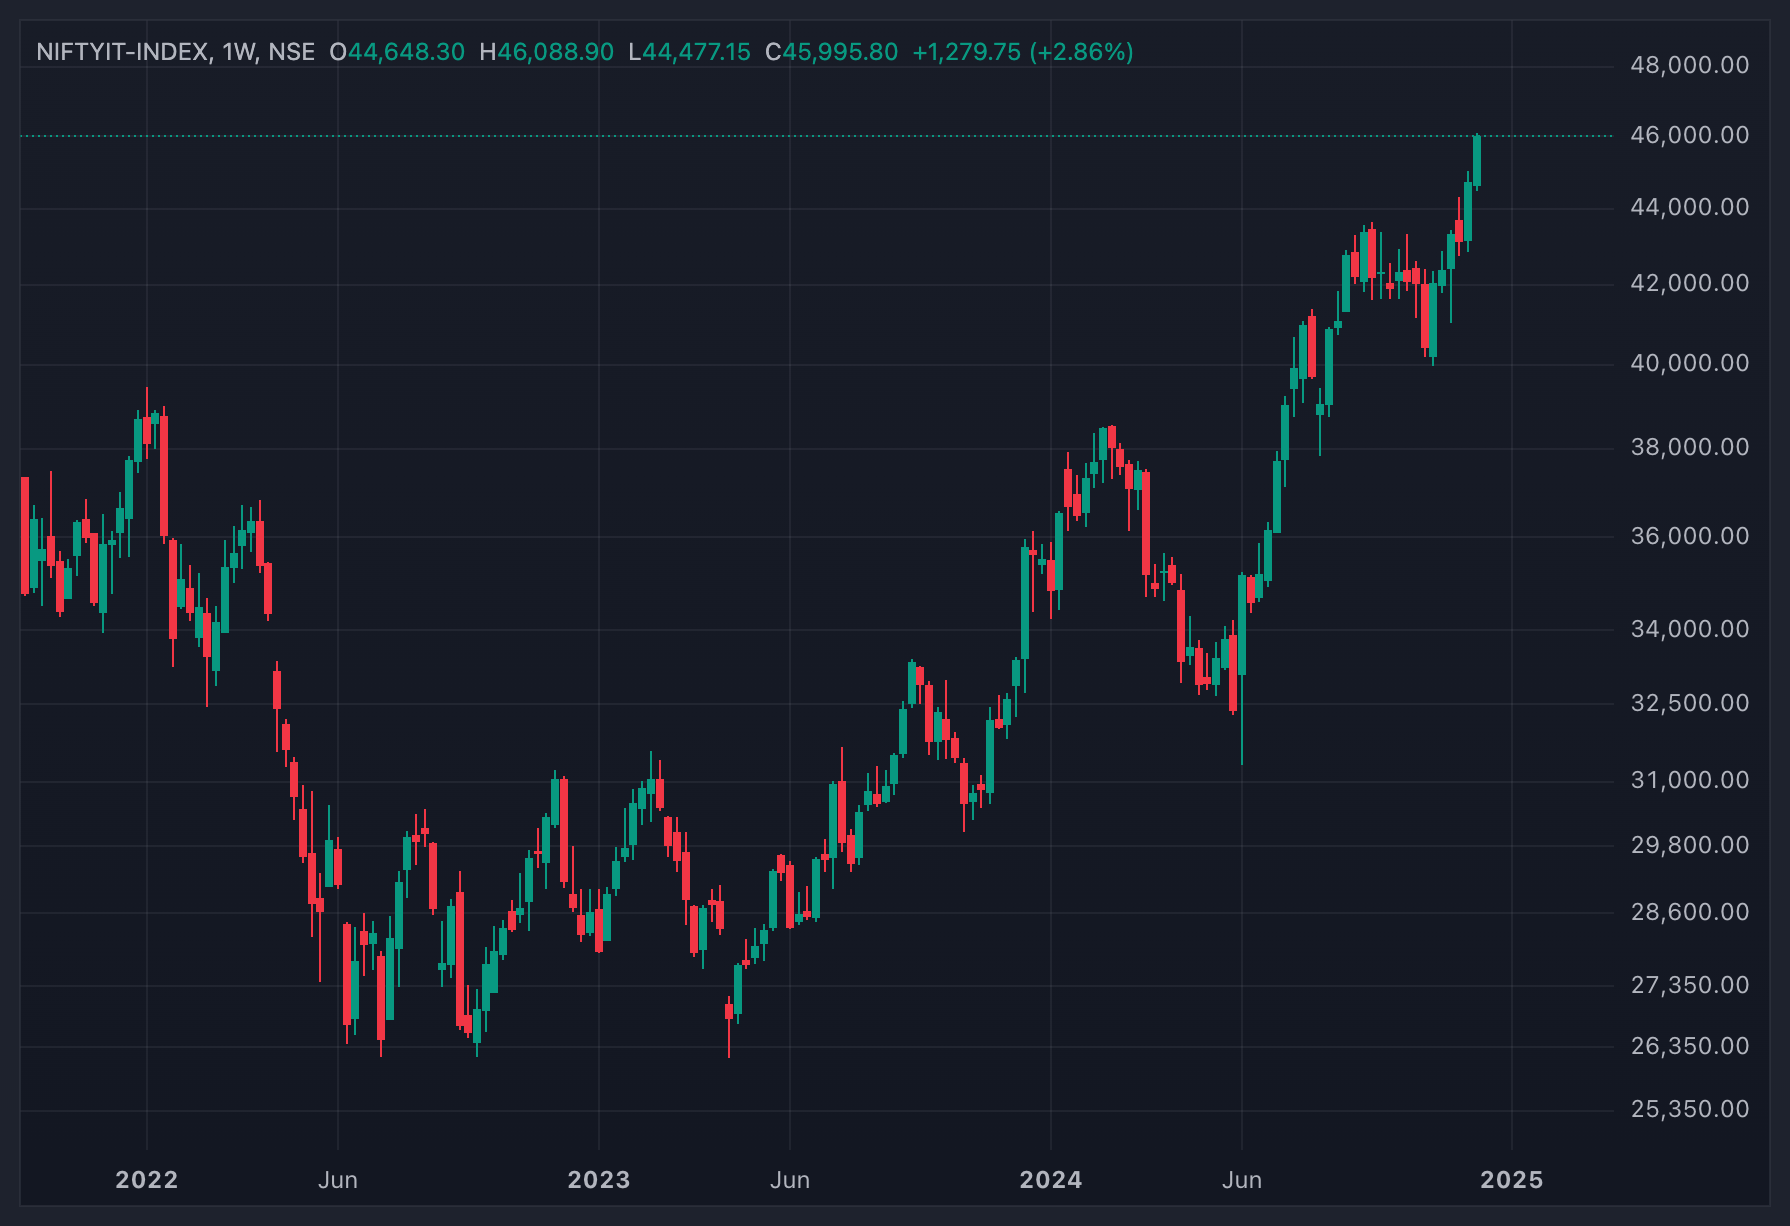This screenshot has height=1226, width=1790.
Task: Click the 25,350.00 price scale label
Action: tap(1690, 1109)
